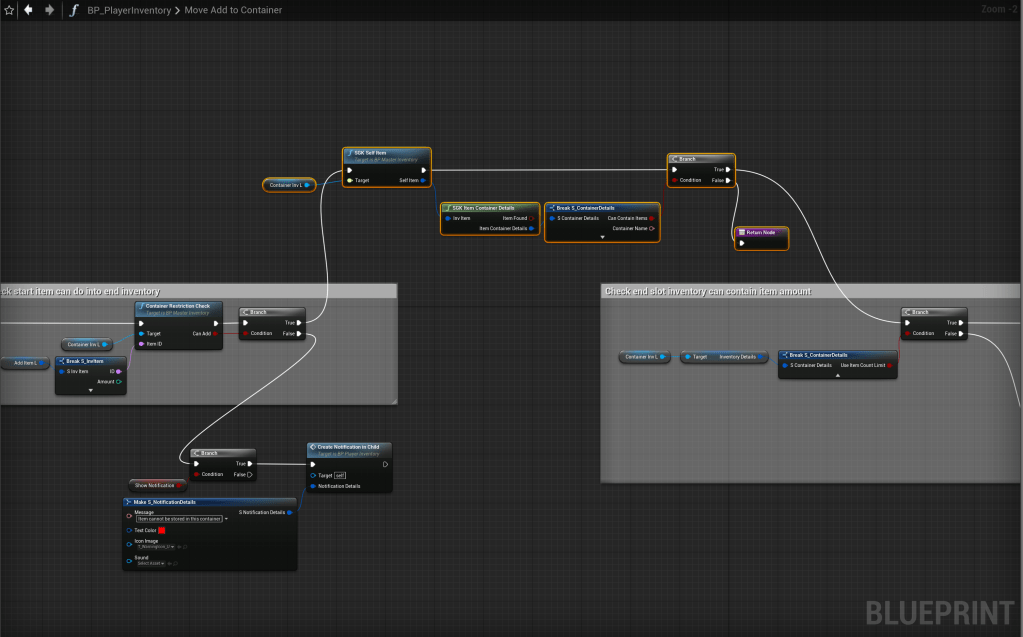Open the Sound select asset dropdown
This screenshot has height=637, width=1023.
pos(151,564)
